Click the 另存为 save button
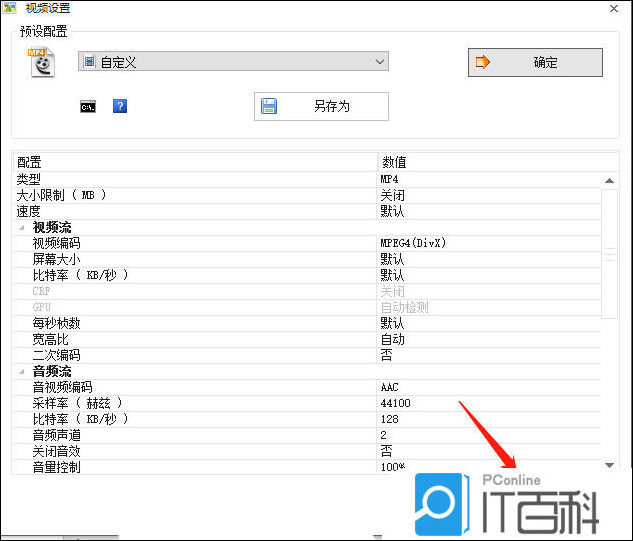The width and height of the screenshot is (633, 541). click(321, 106)
